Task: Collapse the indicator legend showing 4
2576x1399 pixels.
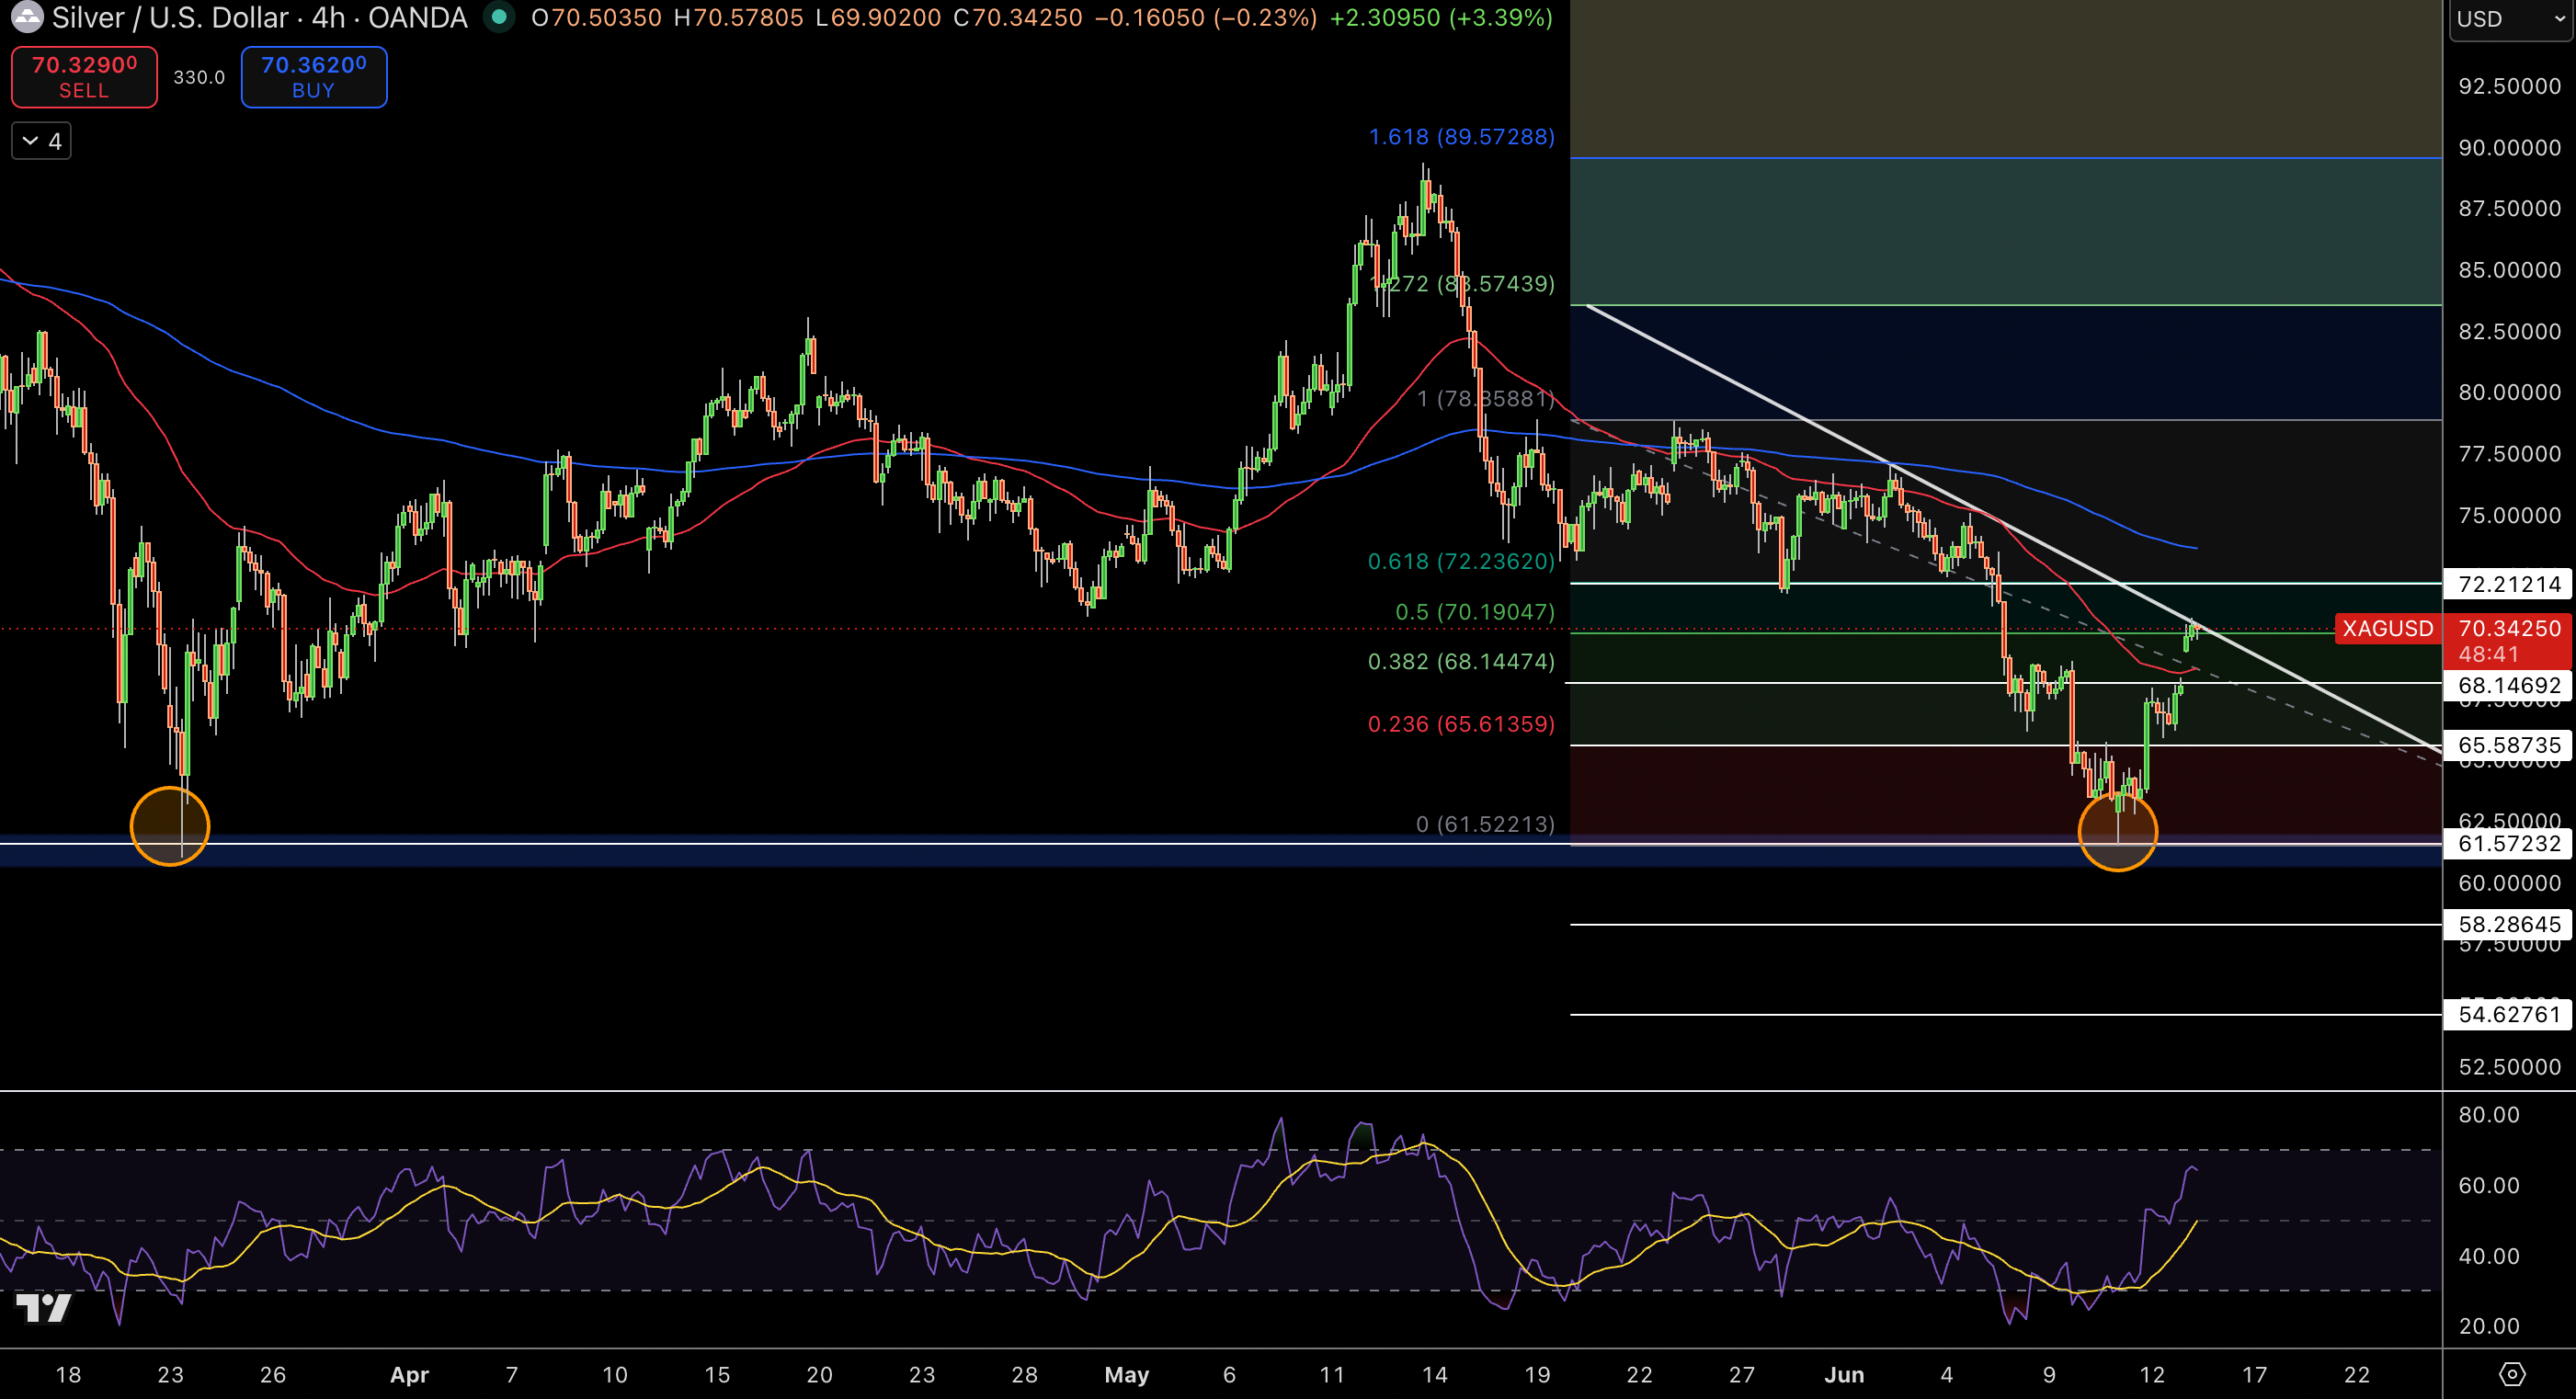Action: point(42,141)
